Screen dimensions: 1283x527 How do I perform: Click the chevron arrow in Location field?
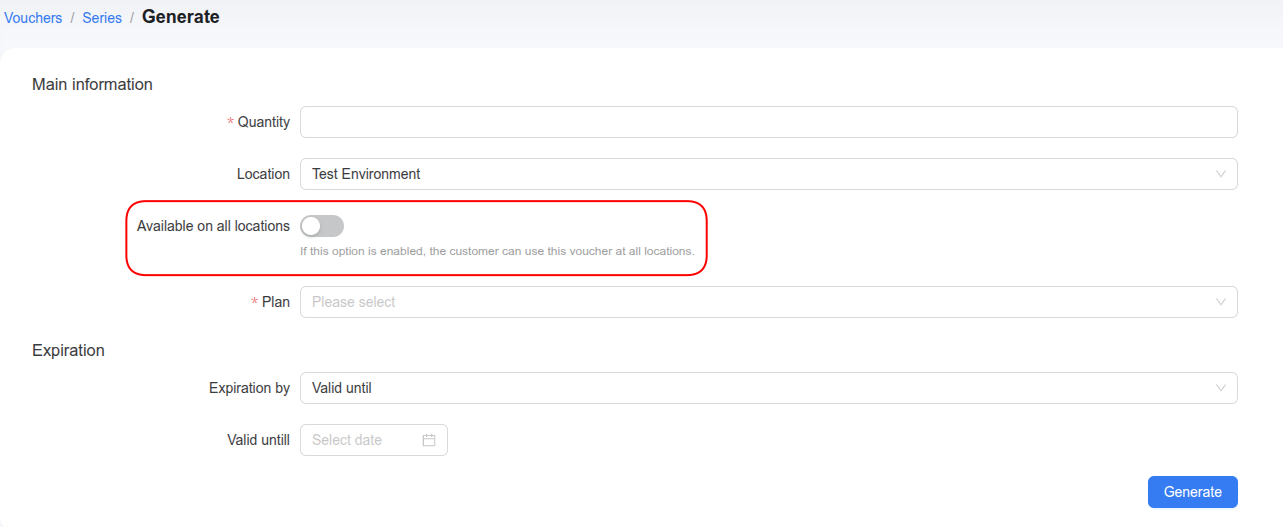(1220, 174)
